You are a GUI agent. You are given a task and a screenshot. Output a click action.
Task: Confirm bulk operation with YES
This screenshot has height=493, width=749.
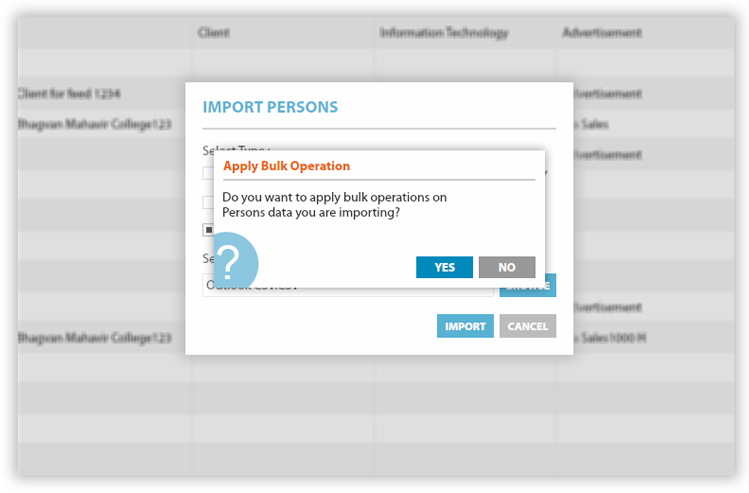(444, 267)
